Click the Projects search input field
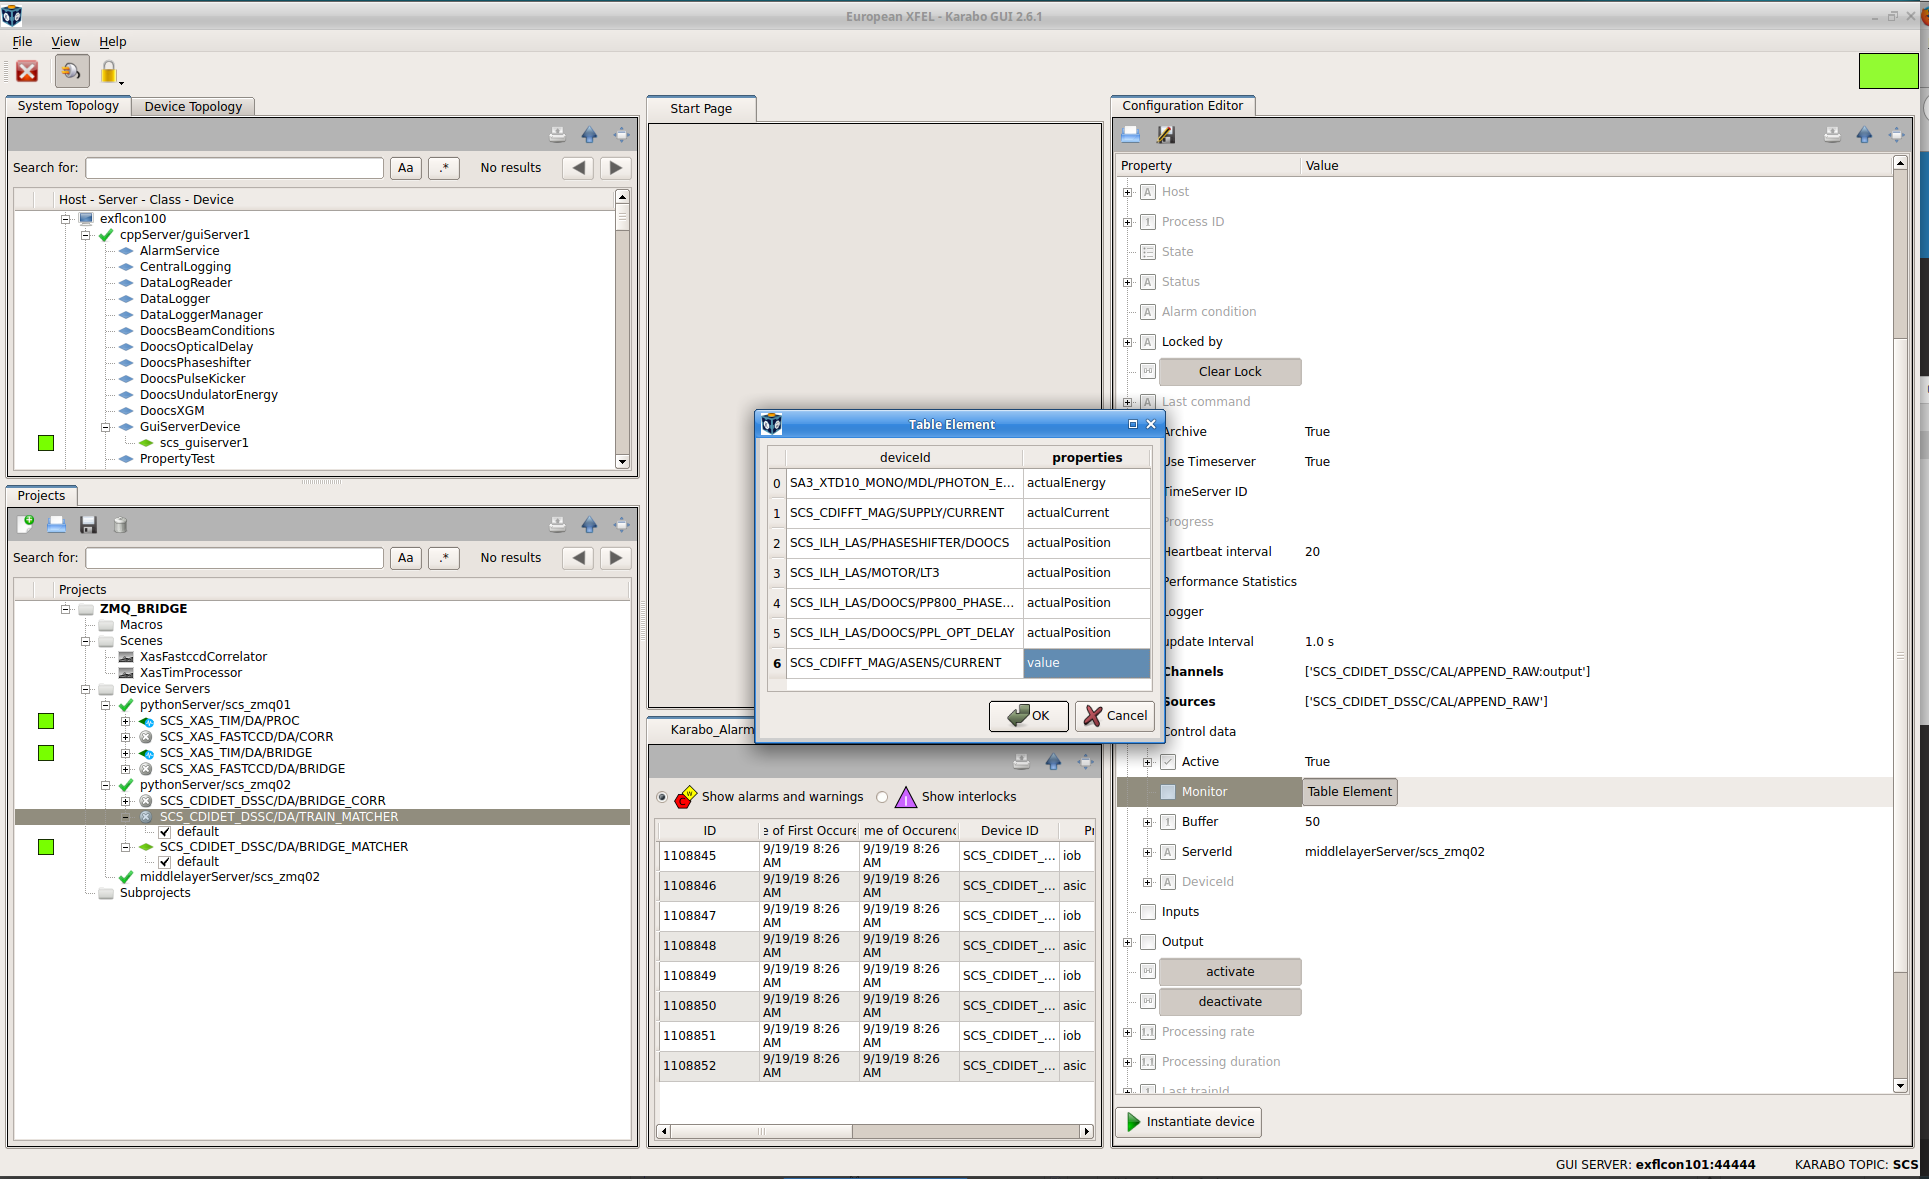Screen dimensions: 1929x1179 pyautogui.click(x=235, y=558)
